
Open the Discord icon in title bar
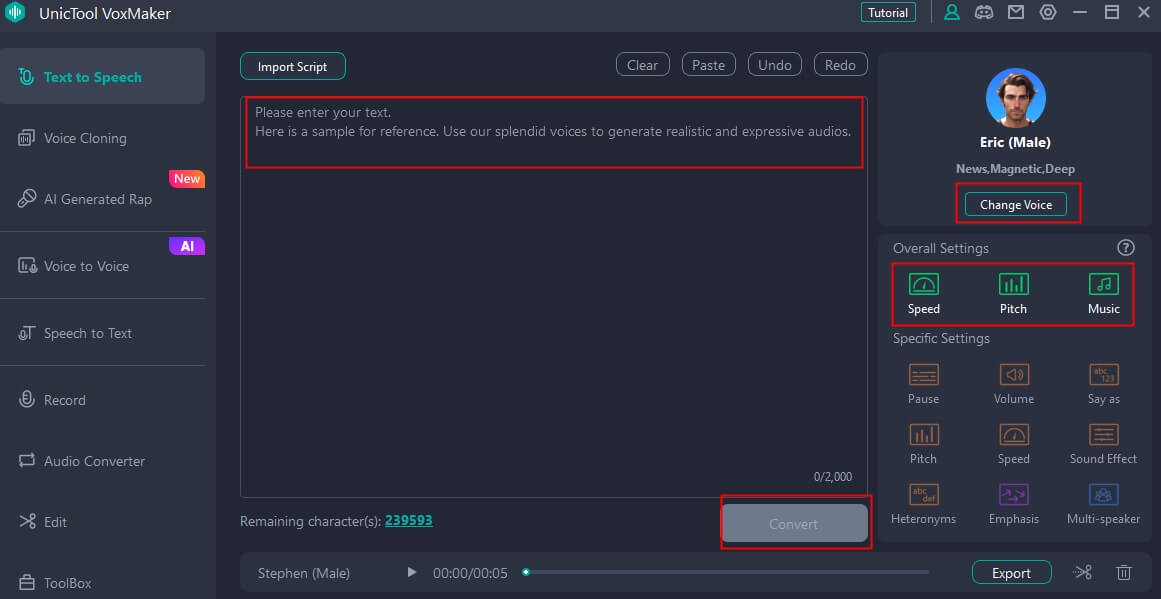tap(984, 13)
